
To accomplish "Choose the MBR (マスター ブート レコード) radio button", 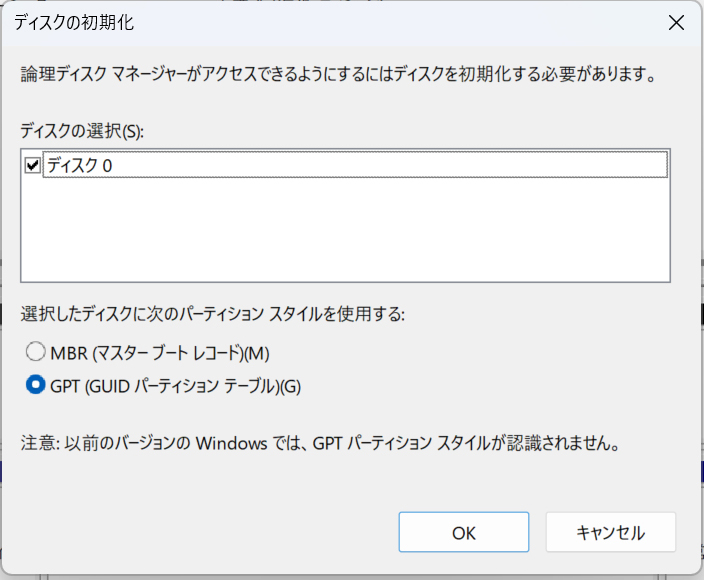I will [35, 352].
